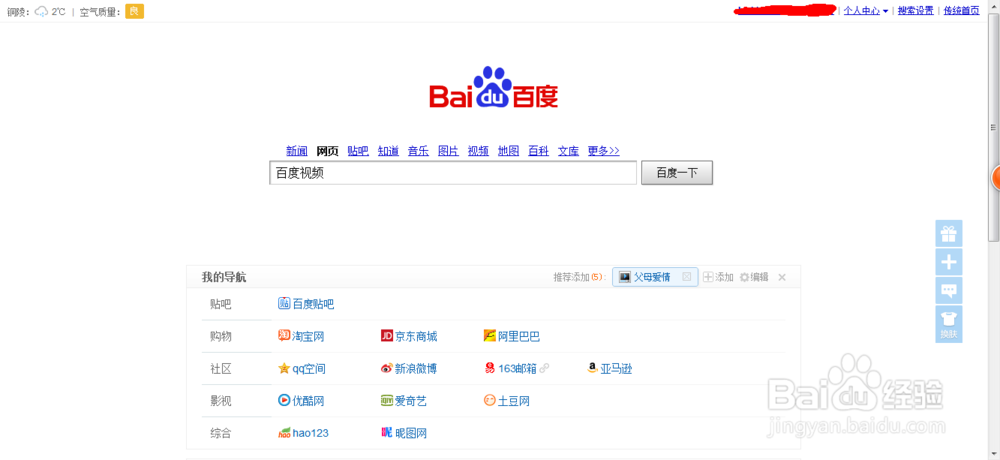Dismiss the 父母爱情 recommendation
The width and height of the screenshot is (1000, 460).
pyautogui.click(x=687, y=277)
